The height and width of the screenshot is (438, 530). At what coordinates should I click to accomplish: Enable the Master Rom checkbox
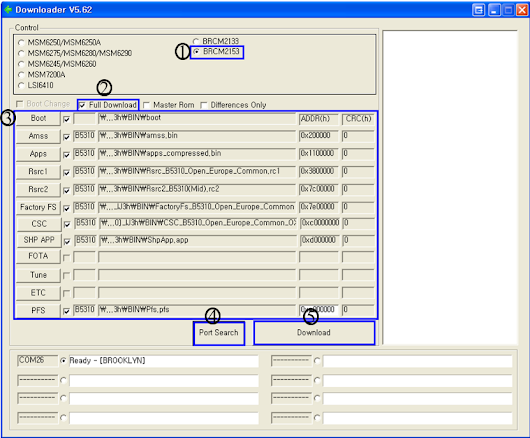[146, 105]
